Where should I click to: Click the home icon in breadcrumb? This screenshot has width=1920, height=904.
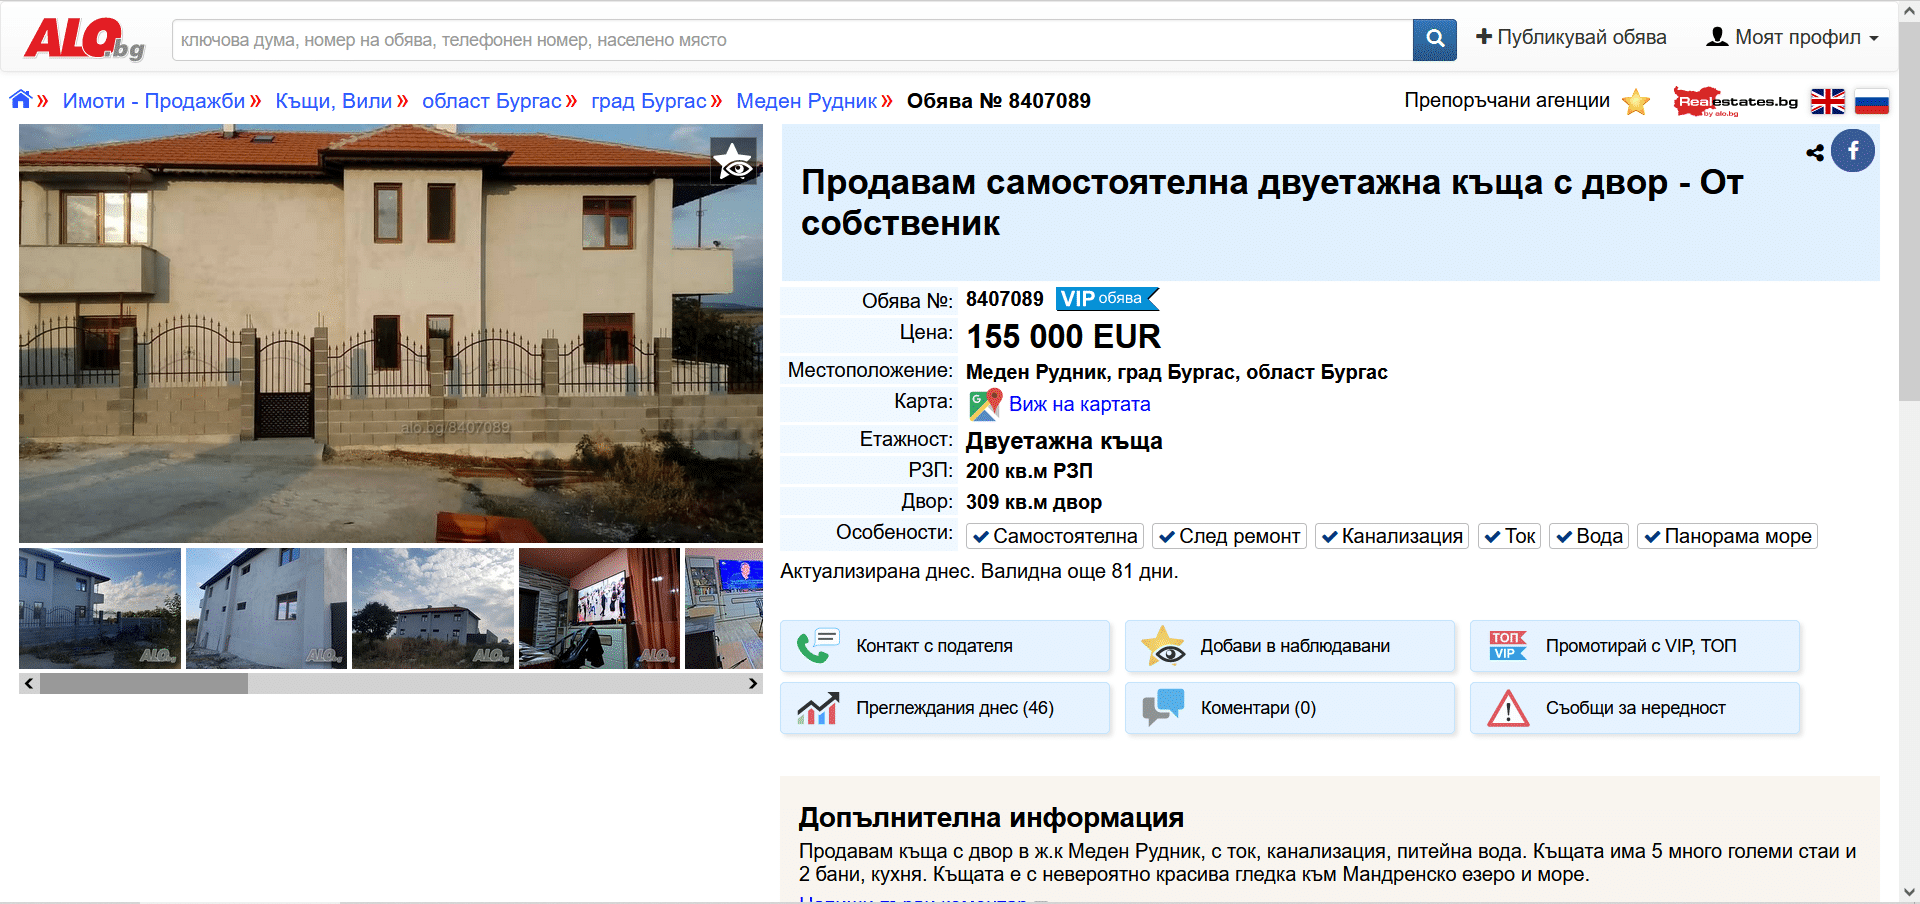point(21,100)
